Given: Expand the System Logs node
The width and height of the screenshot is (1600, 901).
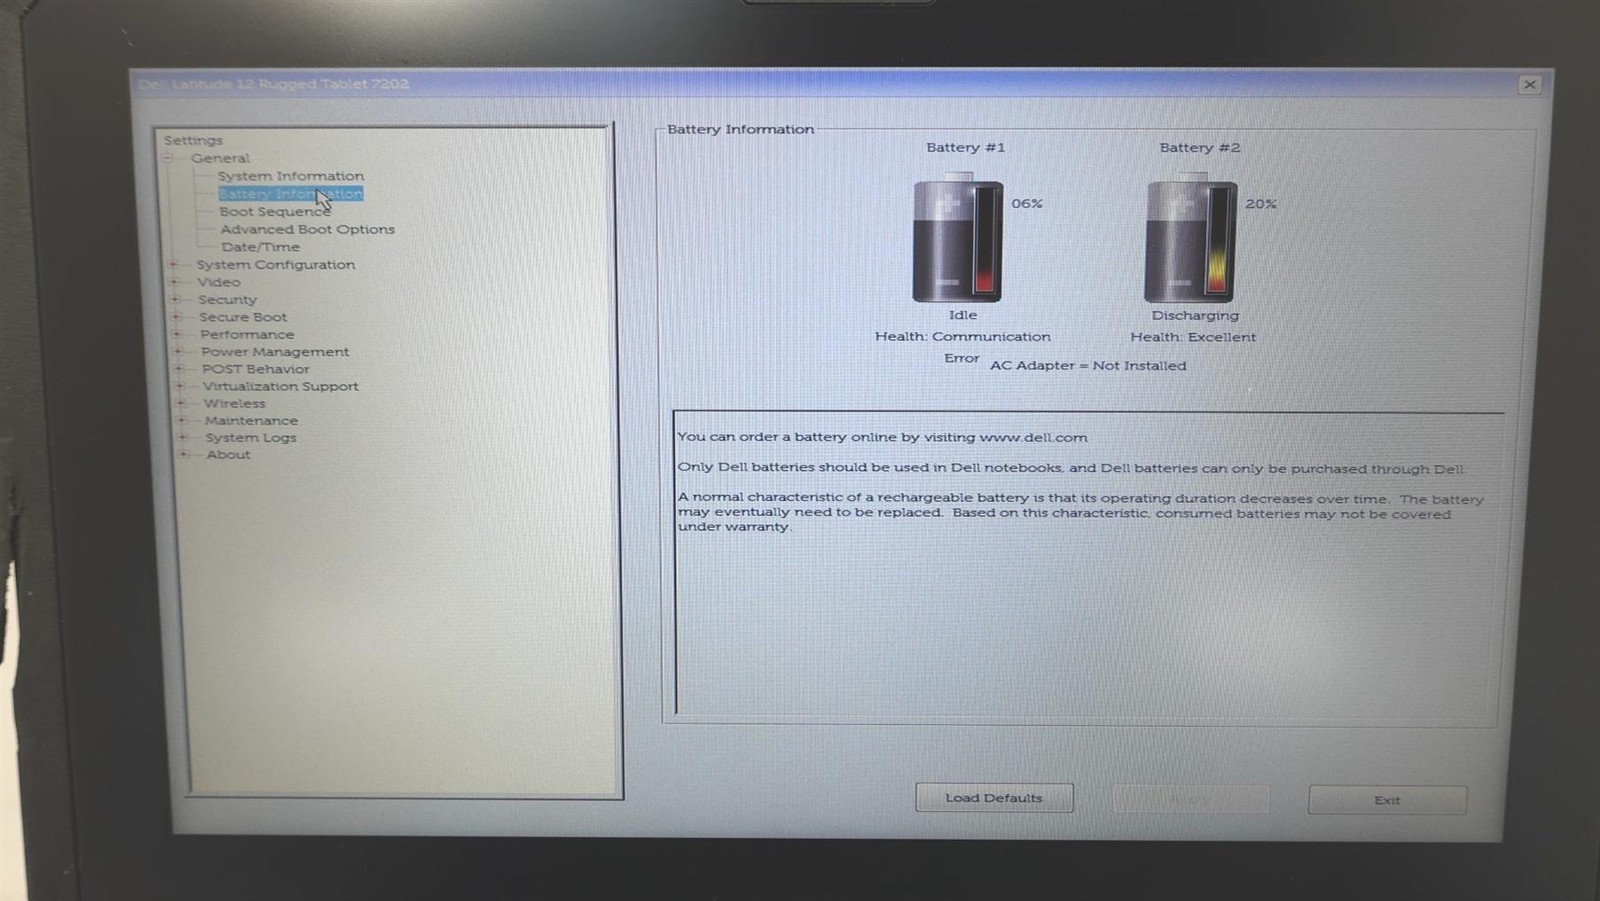Looking at the screenshot, I should [183, 437].
